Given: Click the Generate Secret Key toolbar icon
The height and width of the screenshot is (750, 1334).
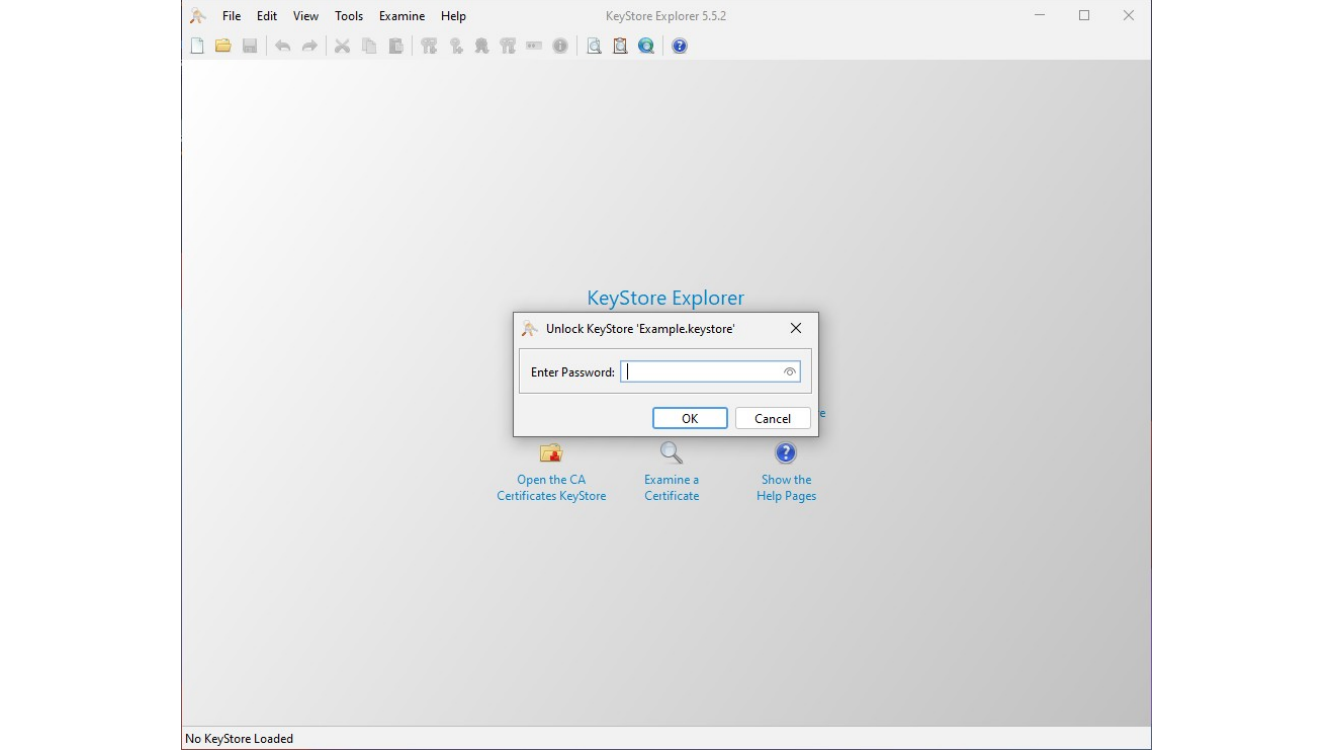Looking at the screenshot, I should (455, 46).
